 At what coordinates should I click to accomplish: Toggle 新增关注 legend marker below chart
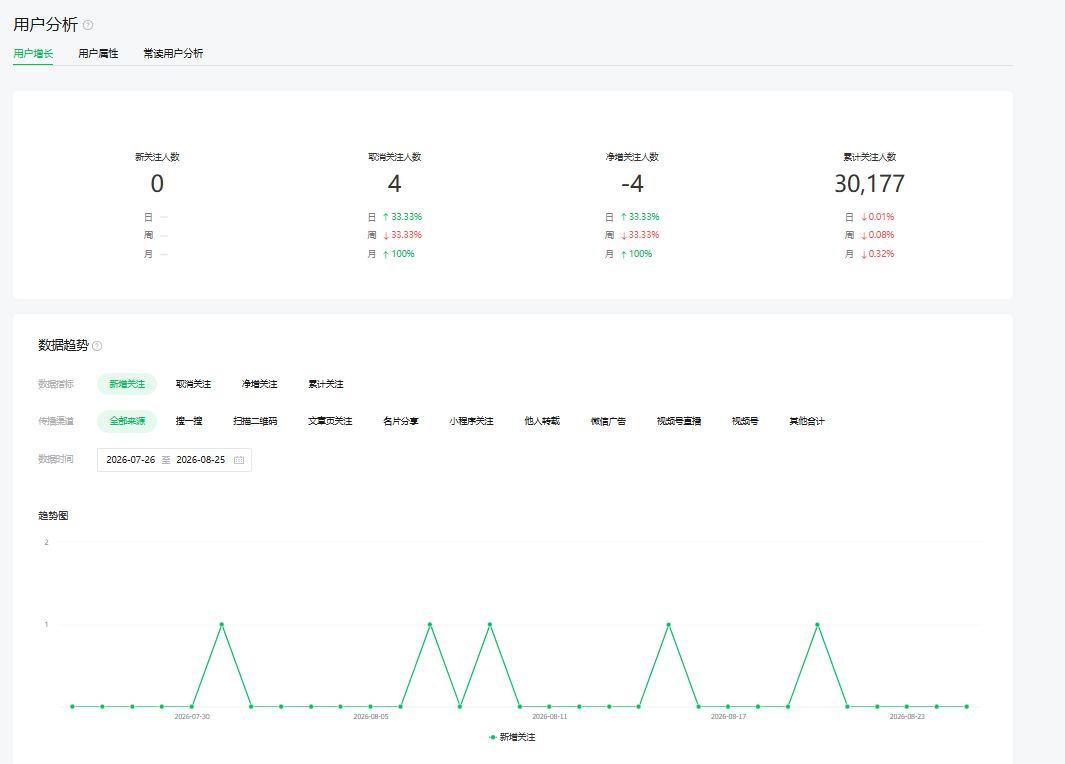point(492,737)
